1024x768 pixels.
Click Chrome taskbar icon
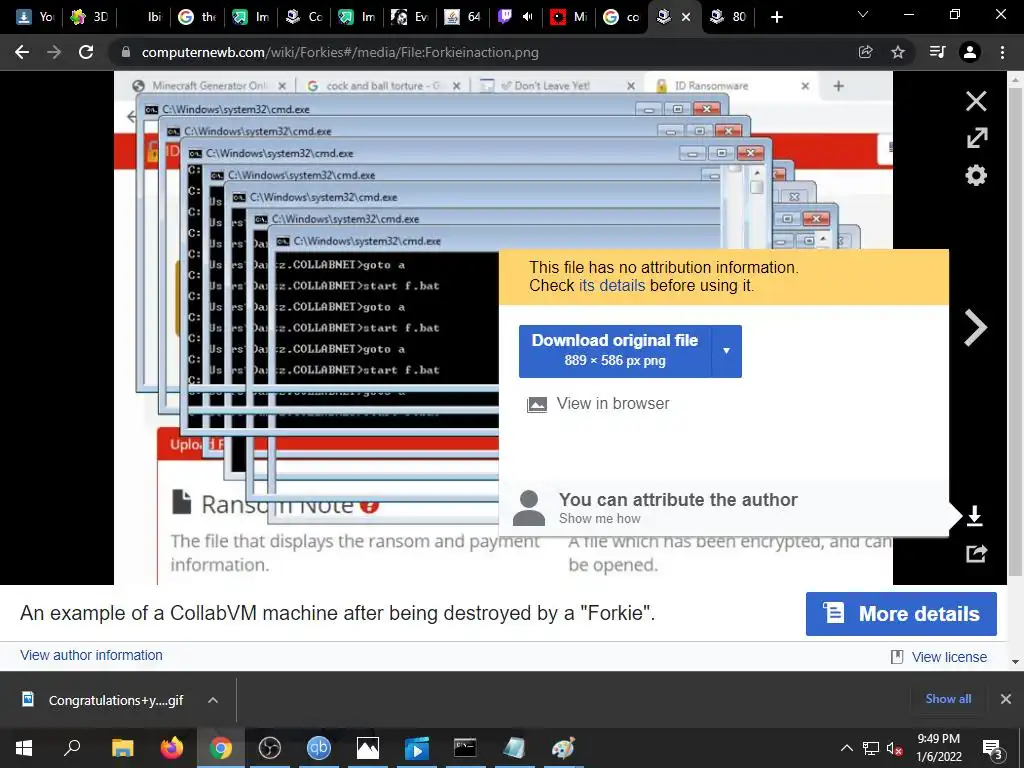[221, 748]
